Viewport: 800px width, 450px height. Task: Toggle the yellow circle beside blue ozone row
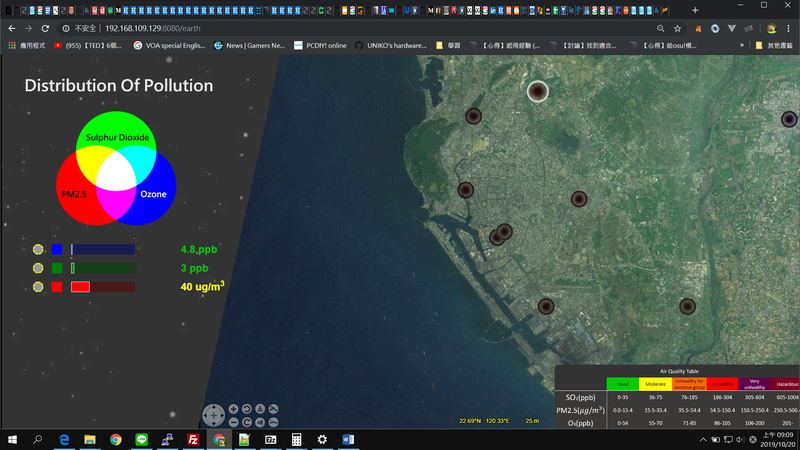(38, 249)
